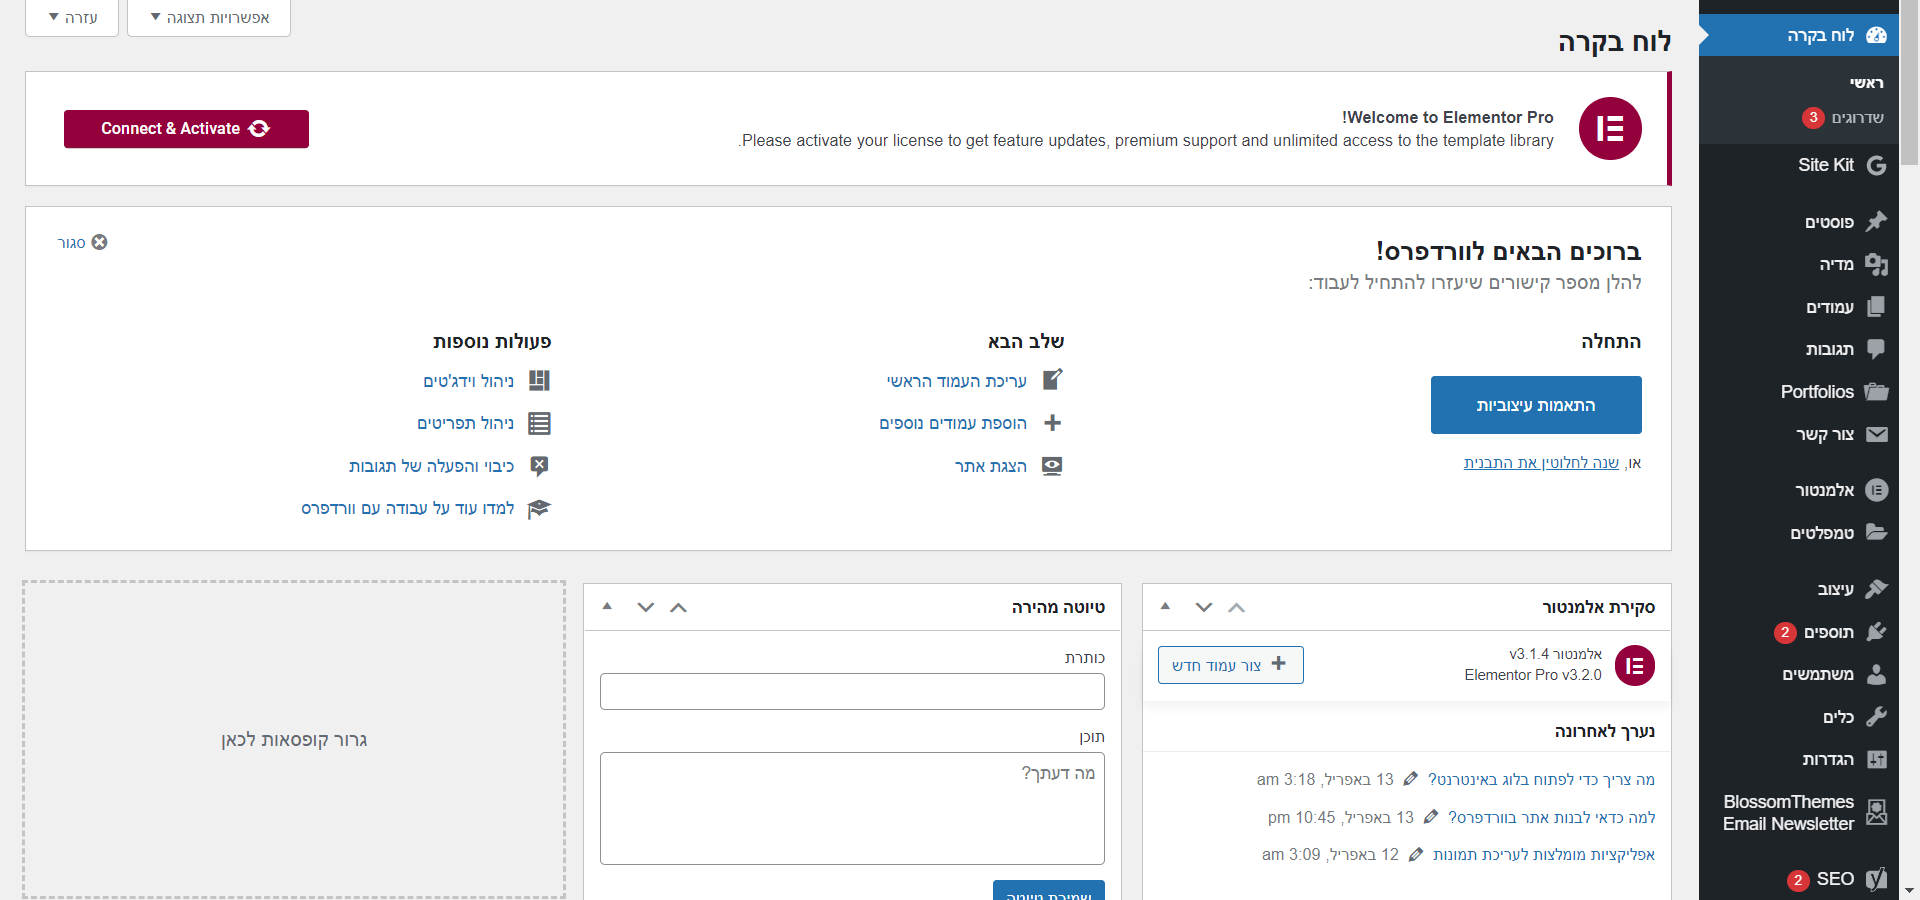The height and width of the screenshot is (900, 1920).
Task: Dismiss welcome panel with סגור
Action: [x=83, y=242]
